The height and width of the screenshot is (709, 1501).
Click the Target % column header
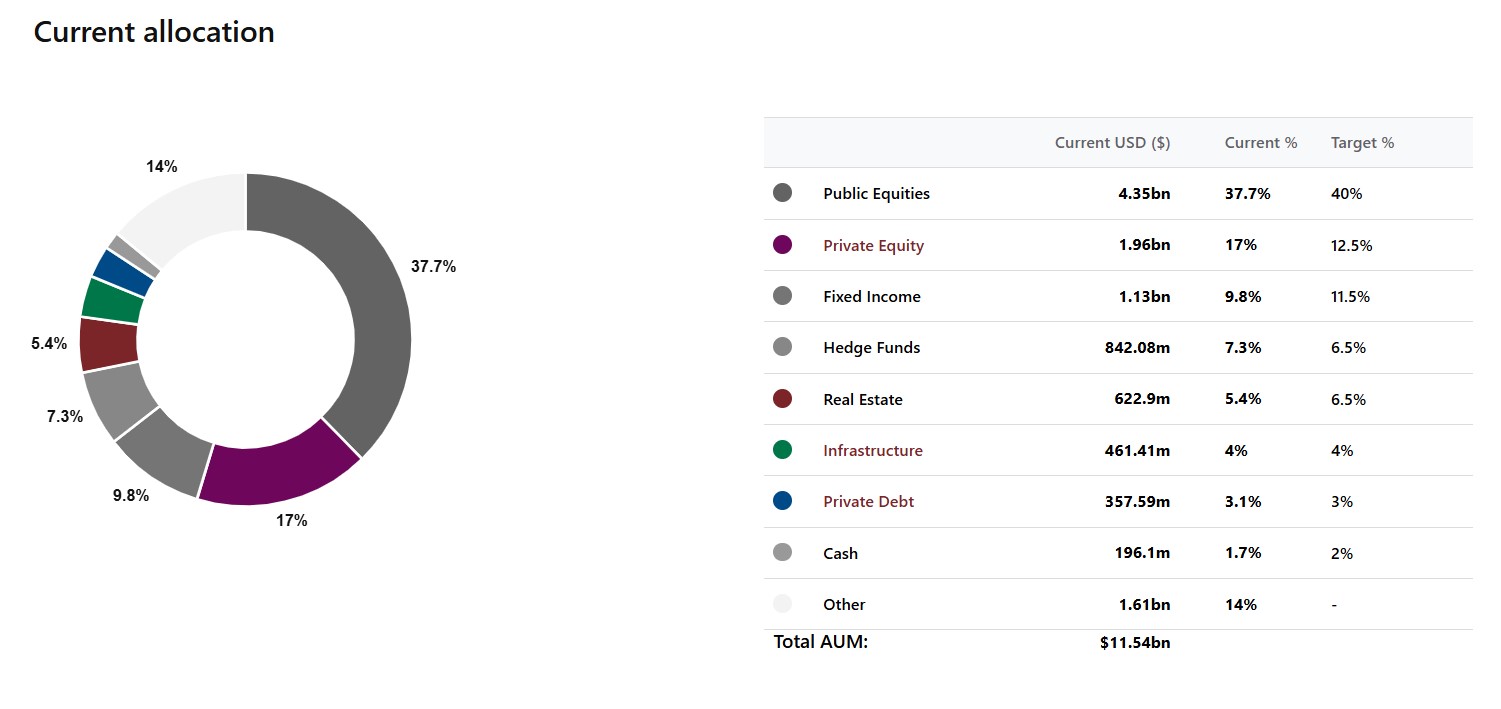(x=1362, y=143)
